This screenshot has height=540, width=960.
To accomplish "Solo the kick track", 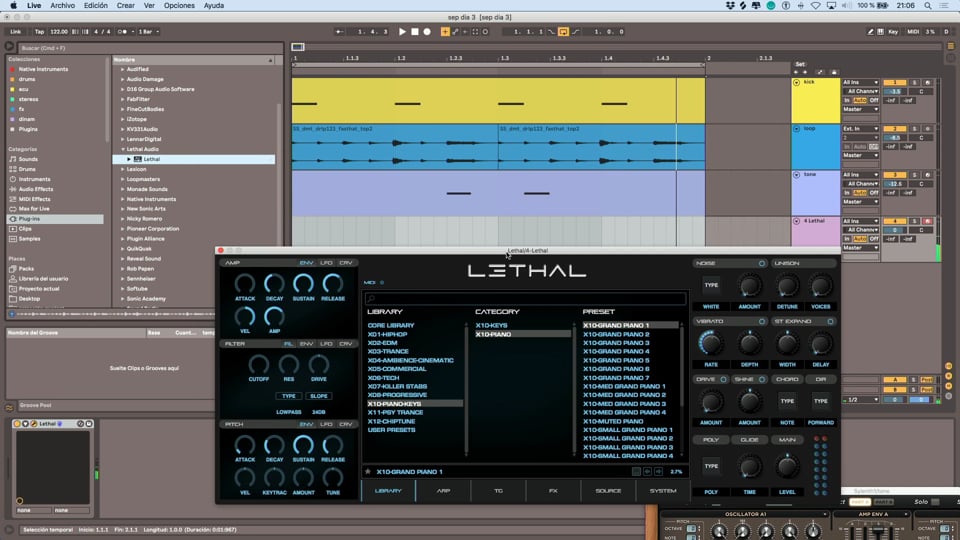I will pos(914,82).
